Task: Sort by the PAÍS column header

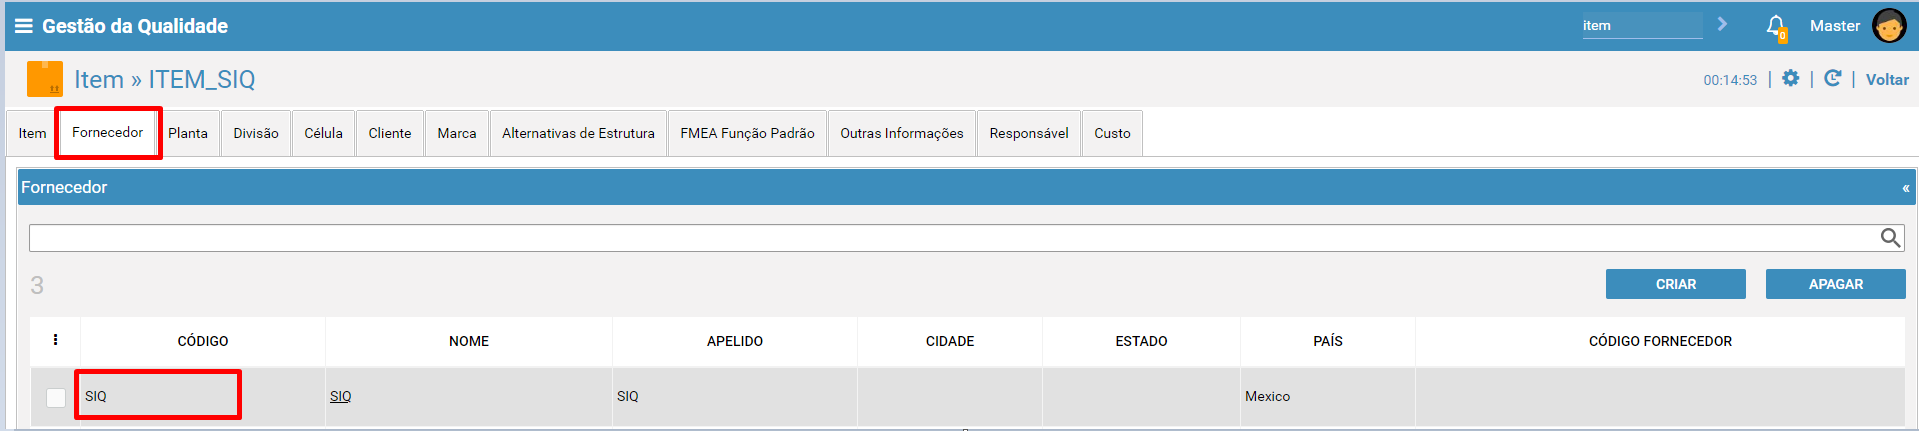Action: (x=1328, y=341)
